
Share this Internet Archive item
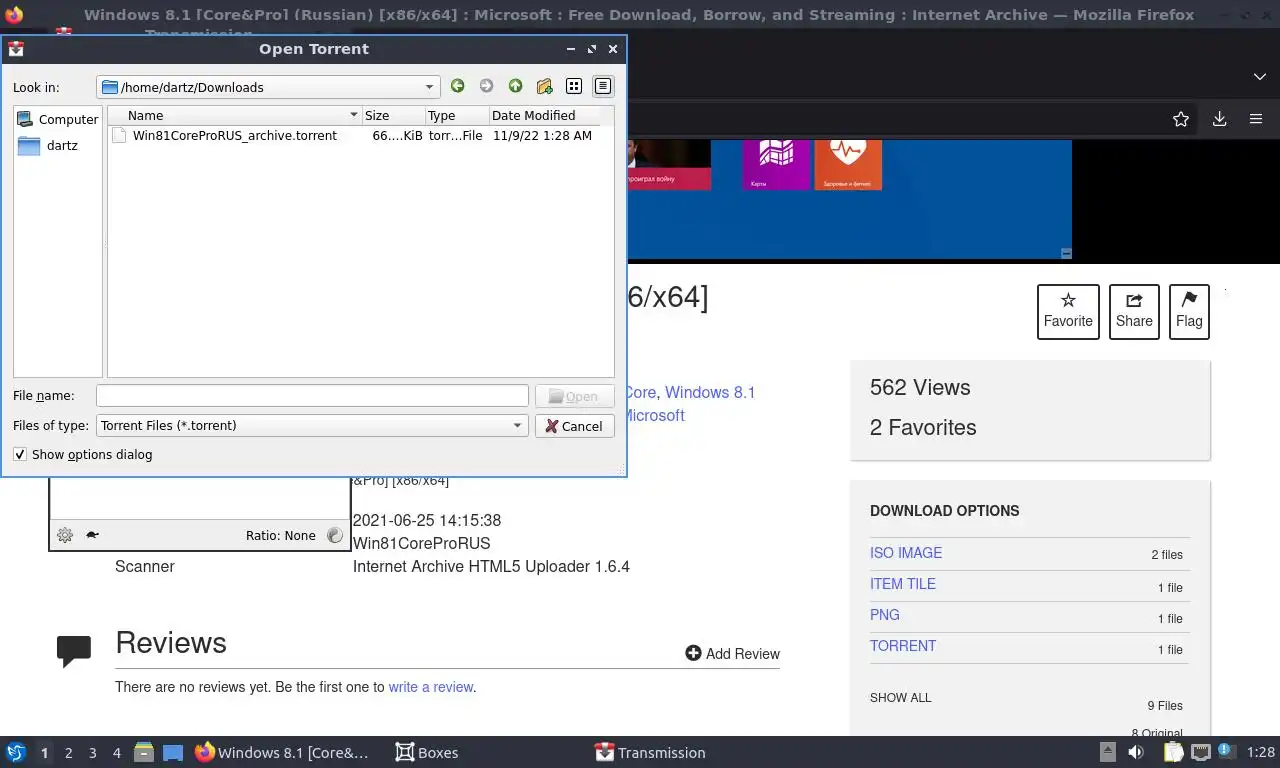(x=1134, y=311)
